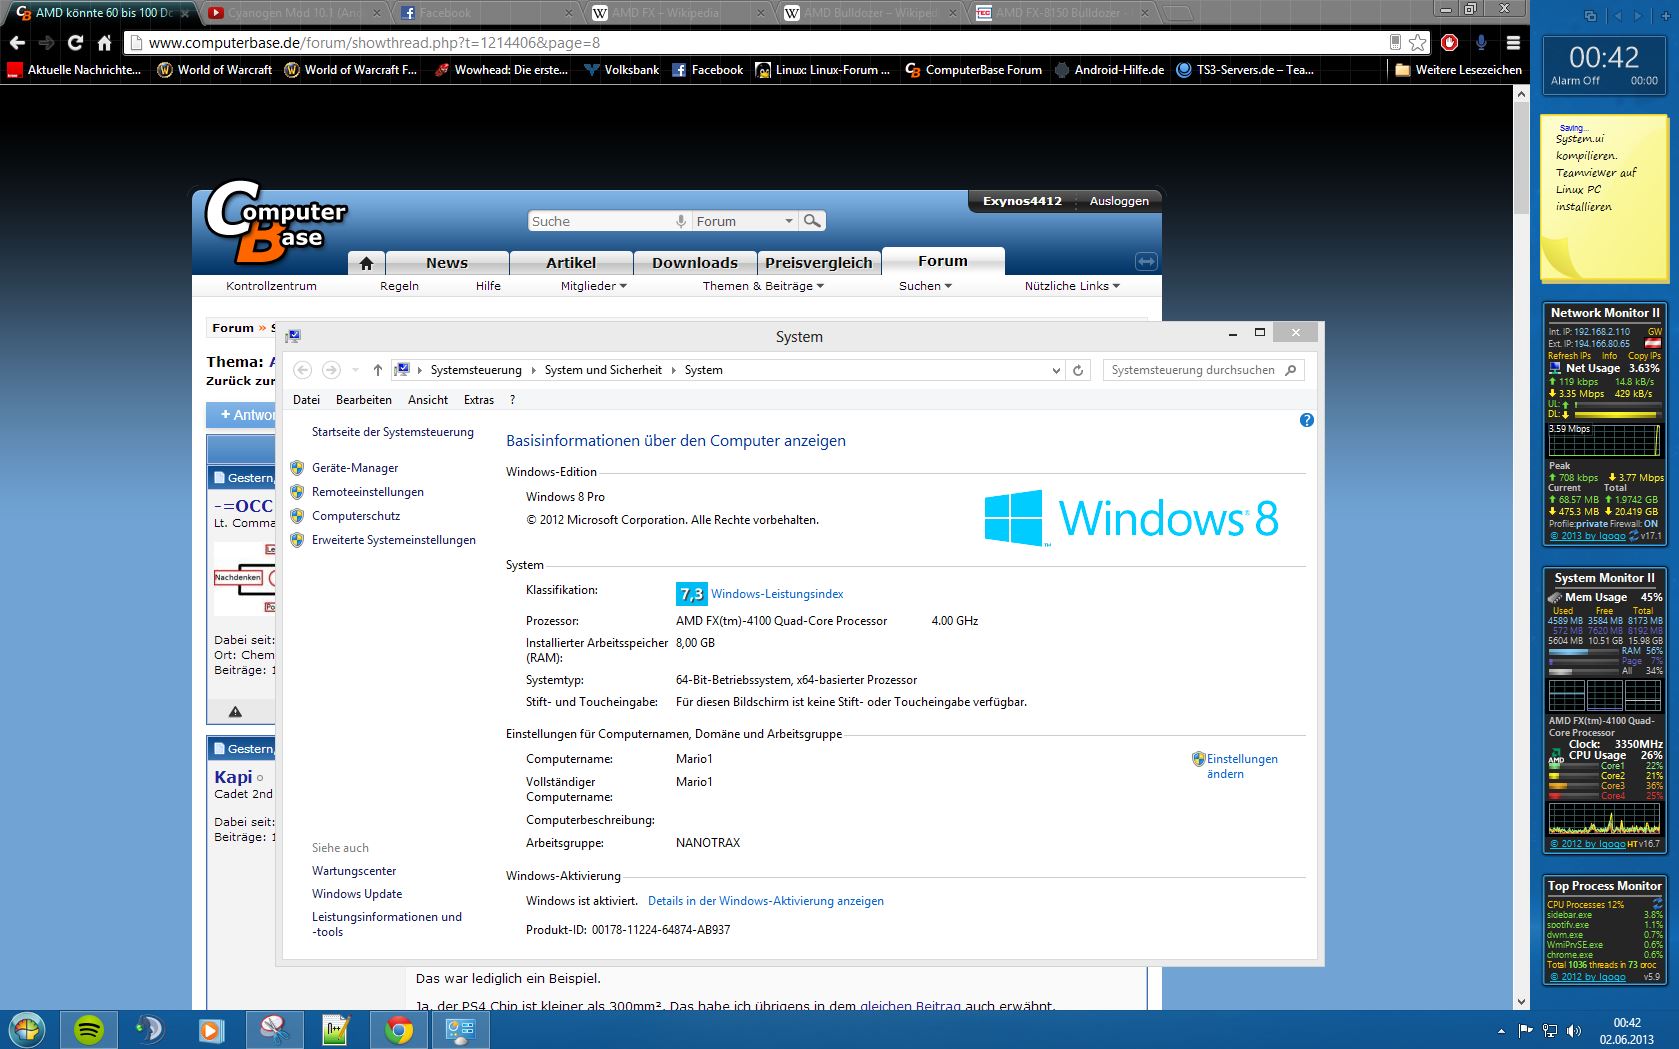
Task: Open the Datei menu
Action: pyautogui.click(x=306, y=400)
